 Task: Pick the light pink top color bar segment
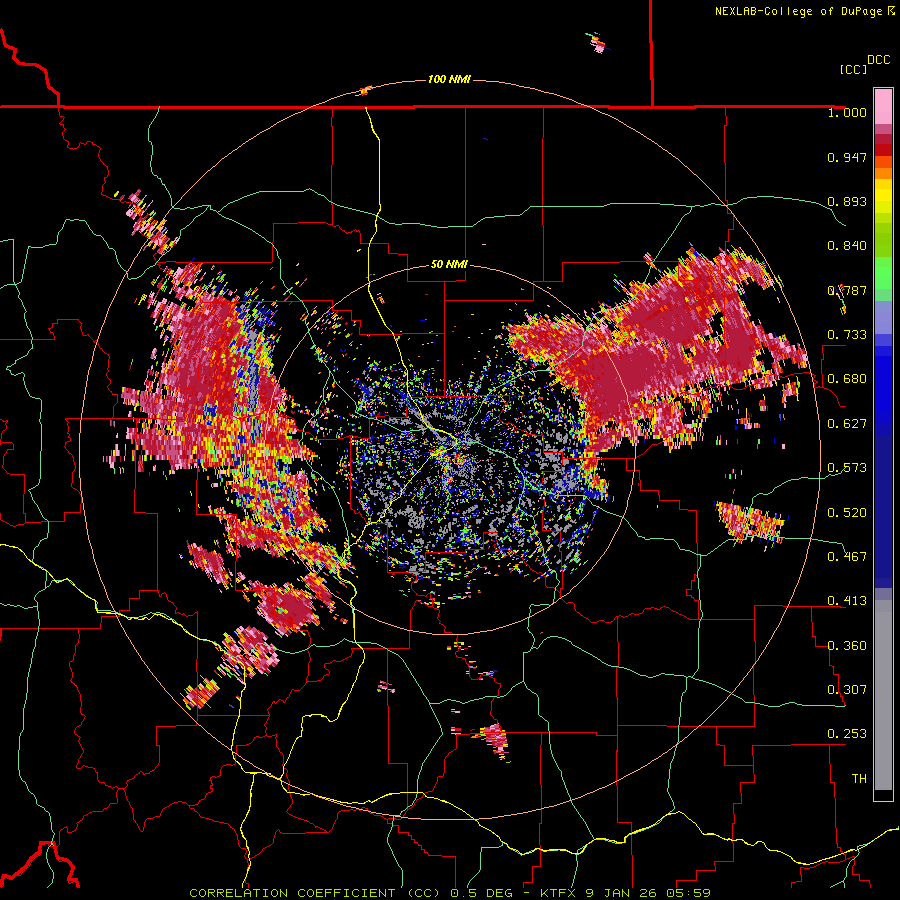click(x=883, y=106)
